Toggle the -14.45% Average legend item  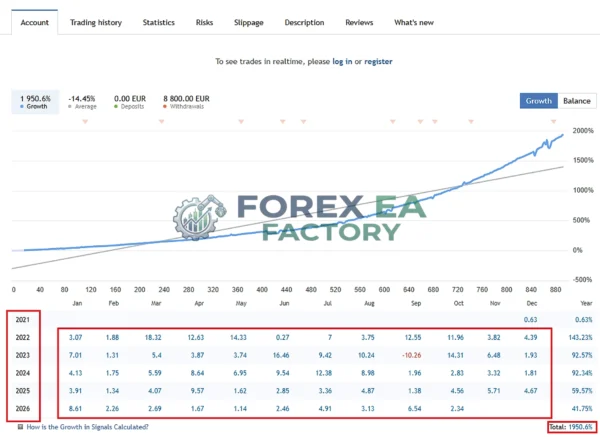82,102
